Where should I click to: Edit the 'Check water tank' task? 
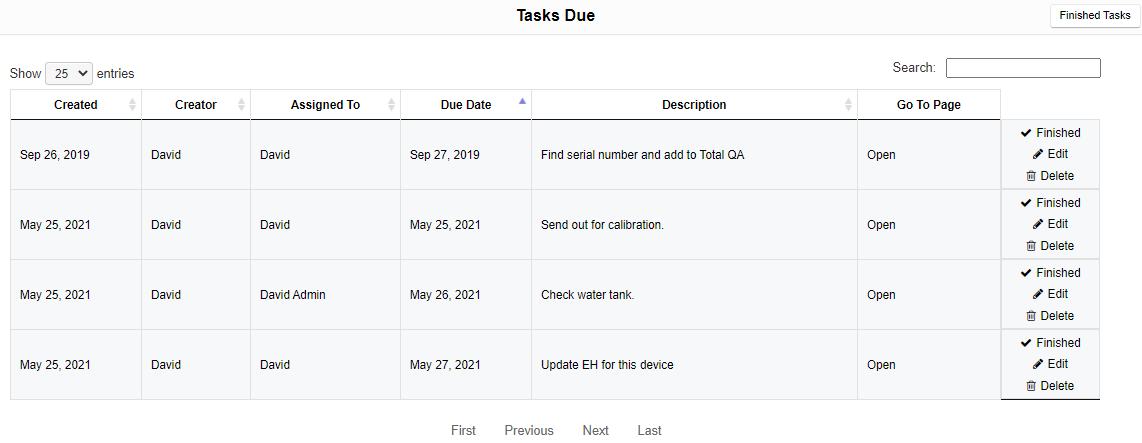[1050, 294]
